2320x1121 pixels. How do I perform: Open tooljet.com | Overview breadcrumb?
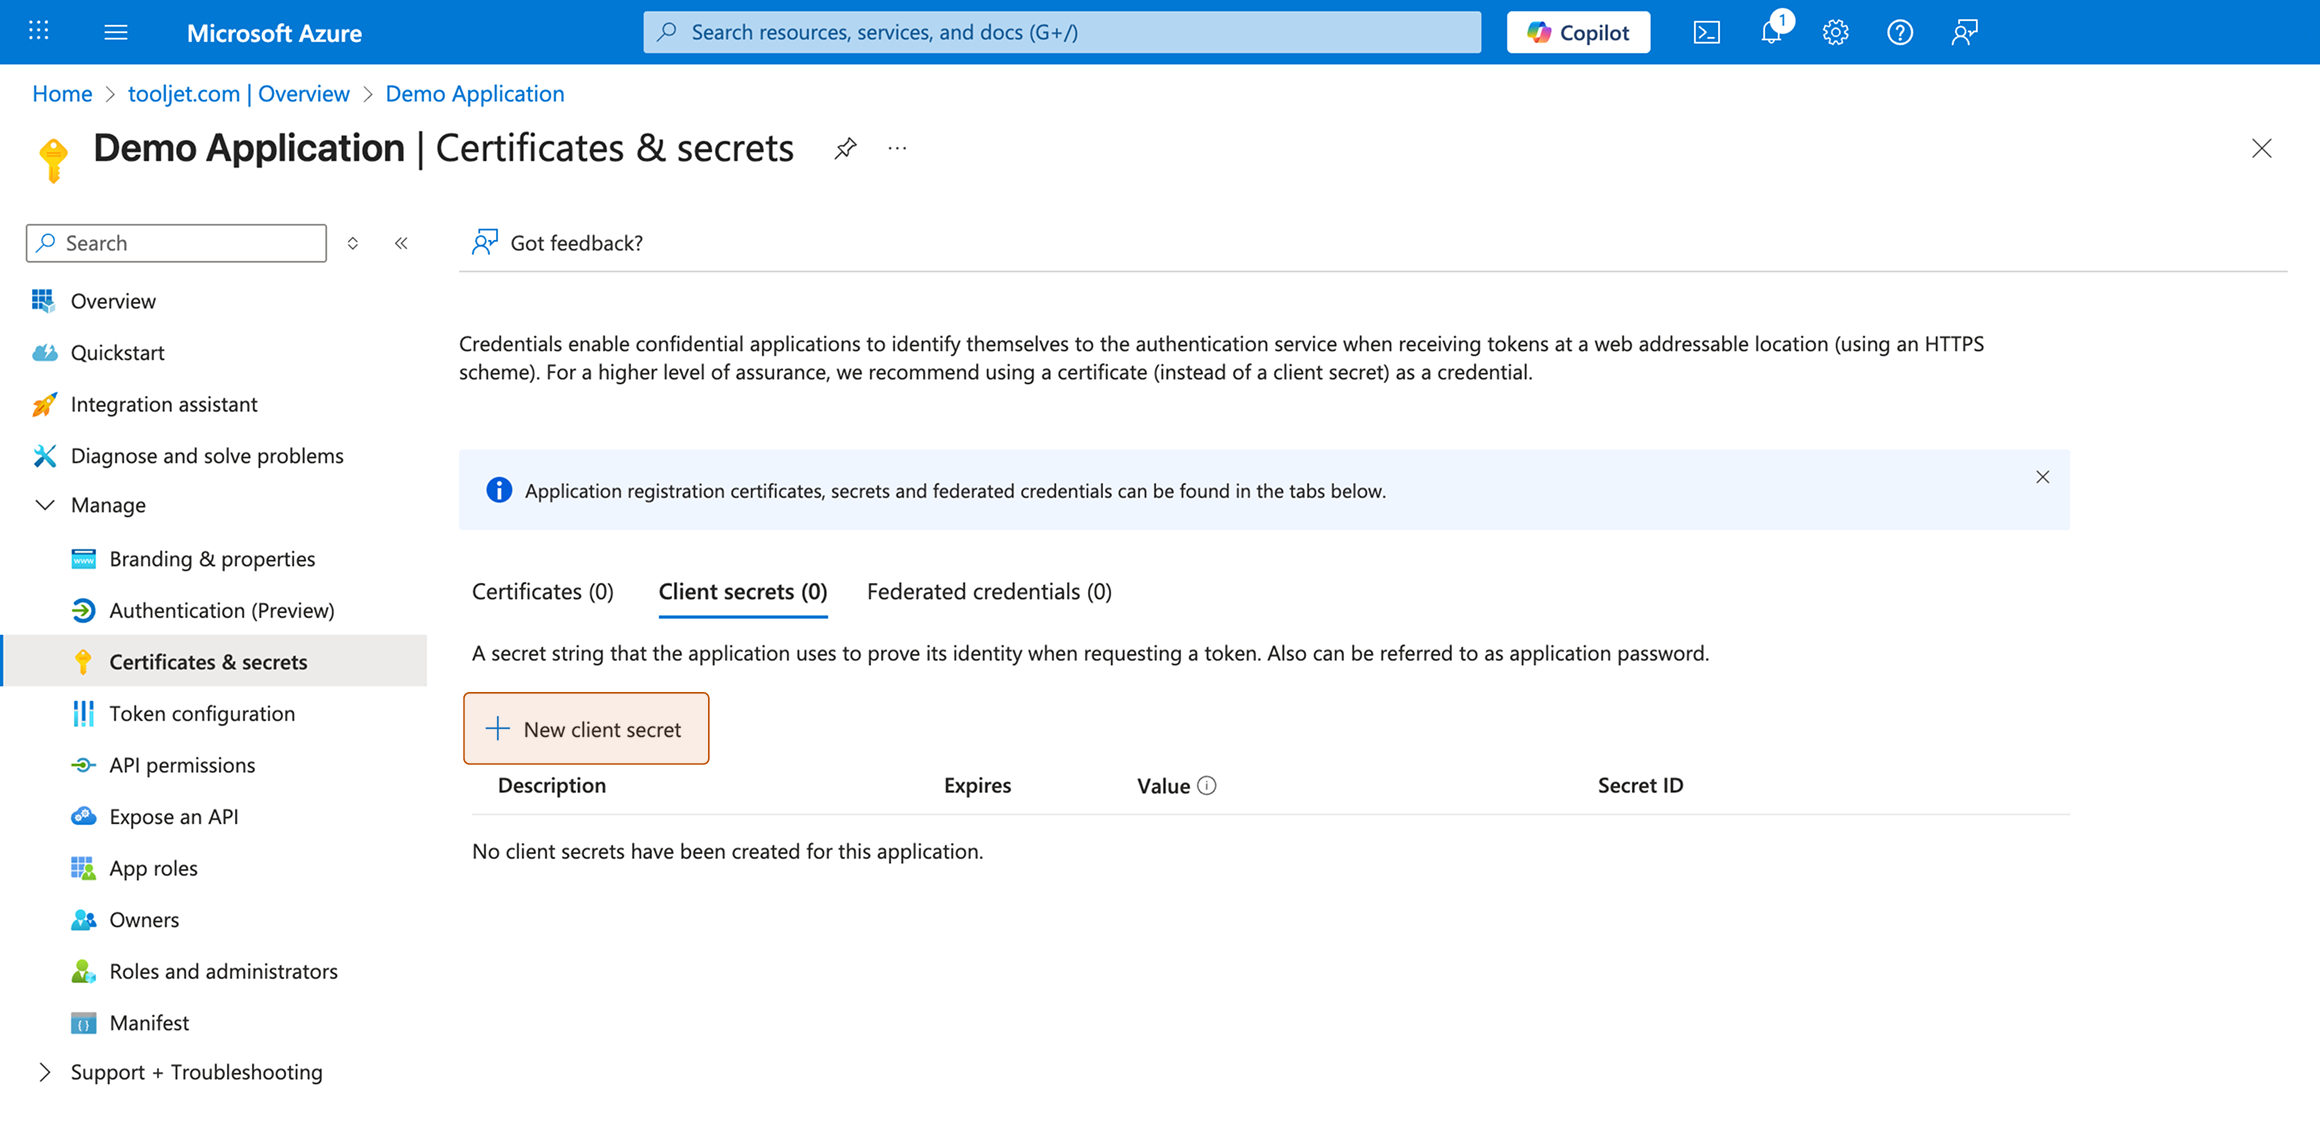[239, 94]
